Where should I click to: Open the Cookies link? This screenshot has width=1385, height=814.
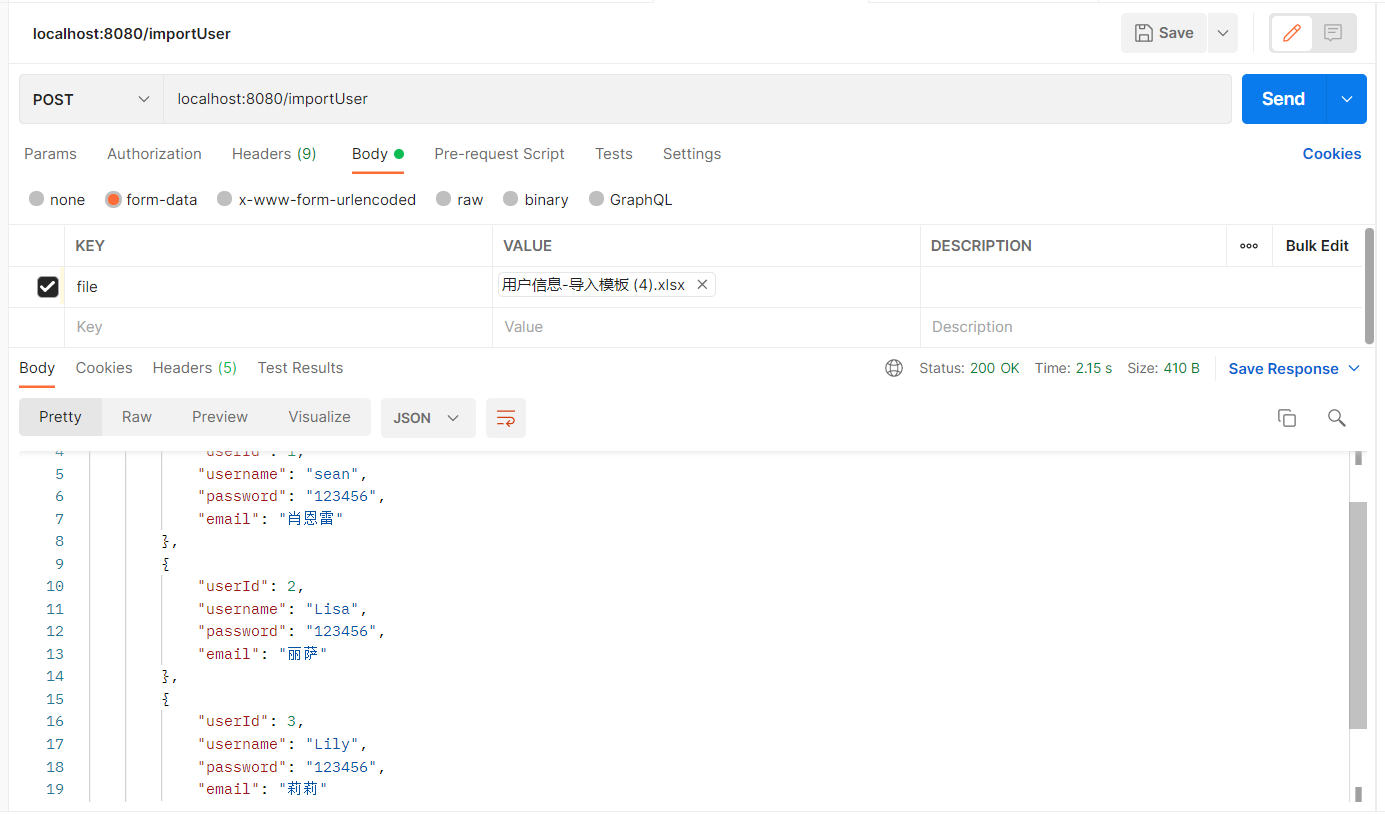coord(1331,154)
